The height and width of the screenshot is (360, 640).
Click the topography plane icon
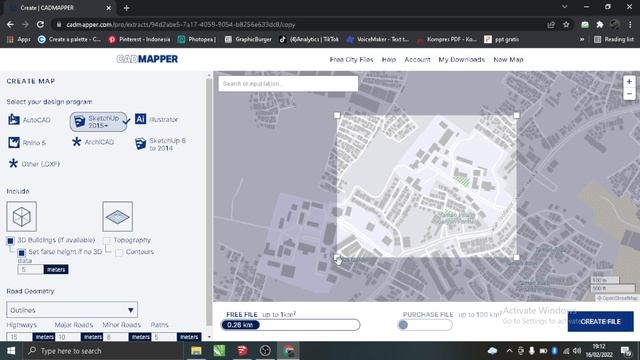118,216
